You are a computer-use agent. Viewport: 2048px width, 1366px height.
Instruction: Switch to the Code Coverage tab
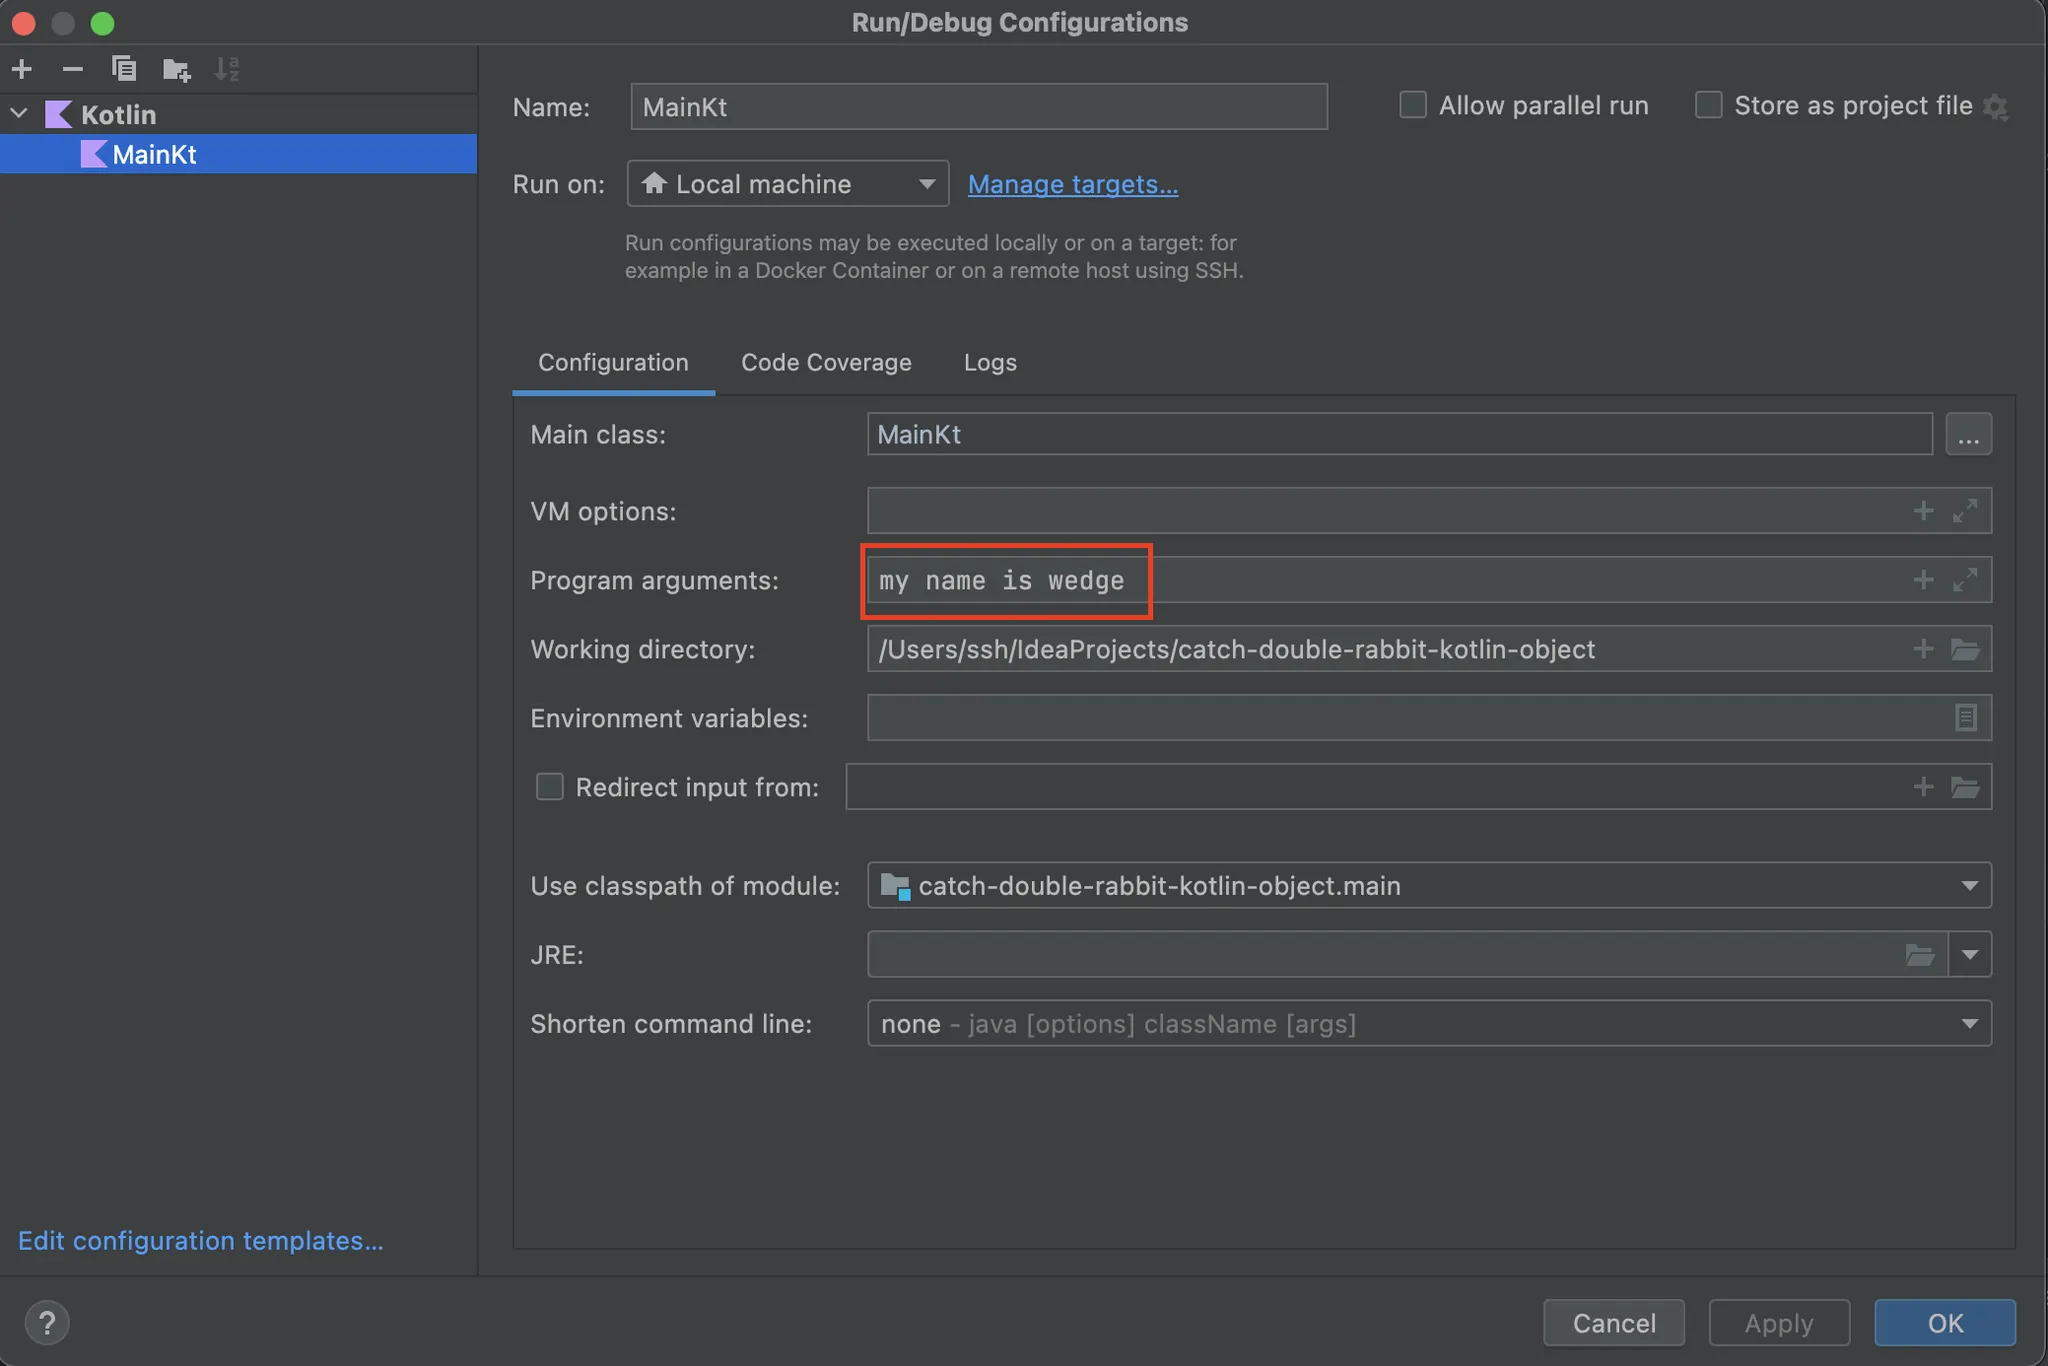pyautogui.click(x=826, y=362)
